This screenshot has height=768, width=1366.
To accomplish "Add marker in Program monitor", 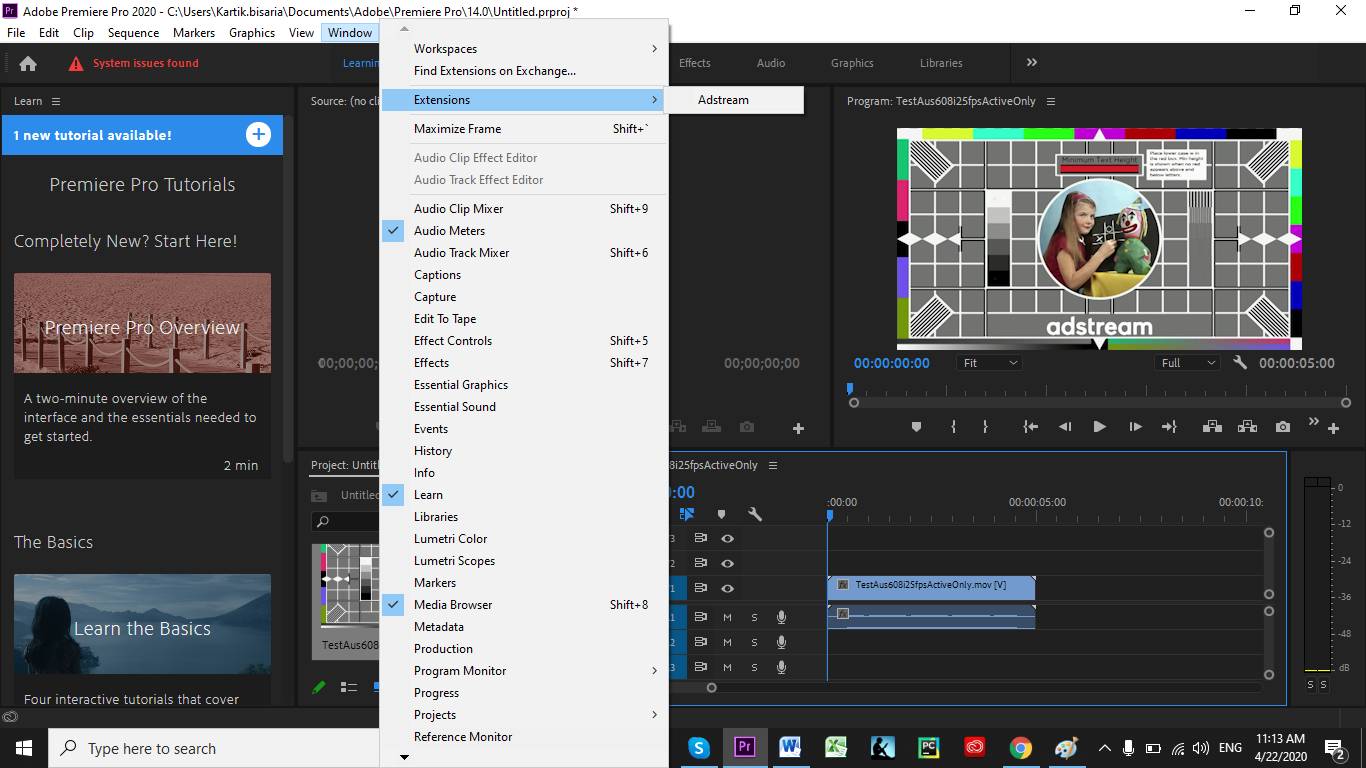I will coord(916,427).
